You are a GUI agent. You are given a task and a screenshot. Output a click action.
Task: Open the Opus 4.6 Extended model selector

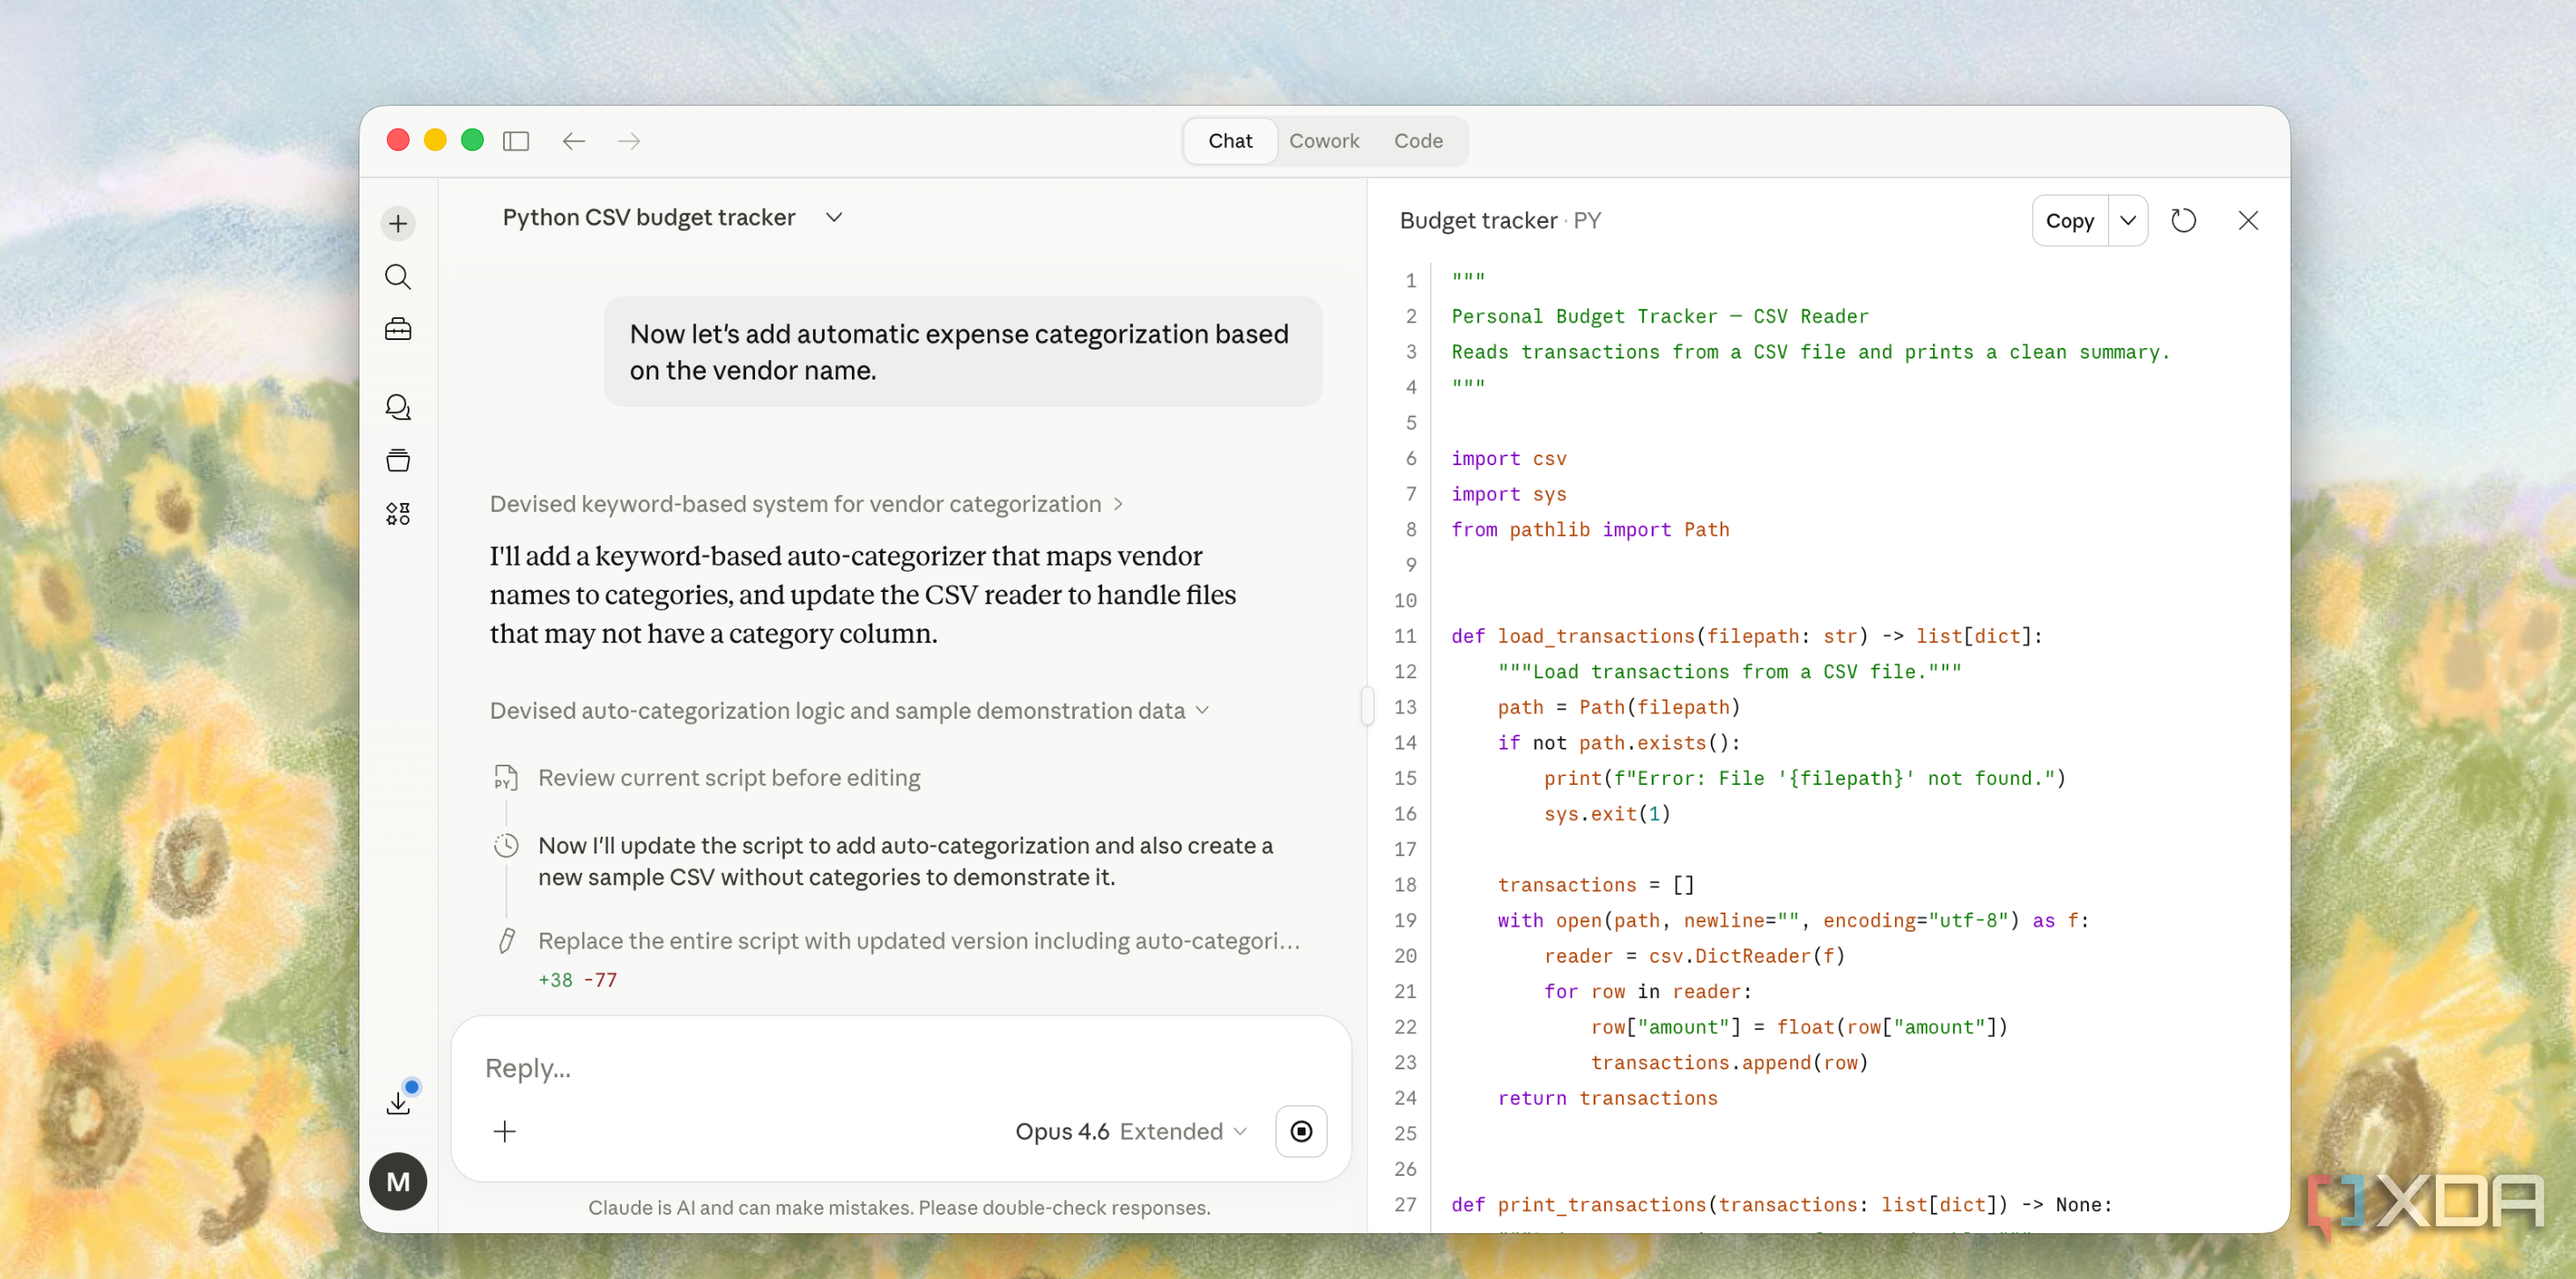1131,1131
